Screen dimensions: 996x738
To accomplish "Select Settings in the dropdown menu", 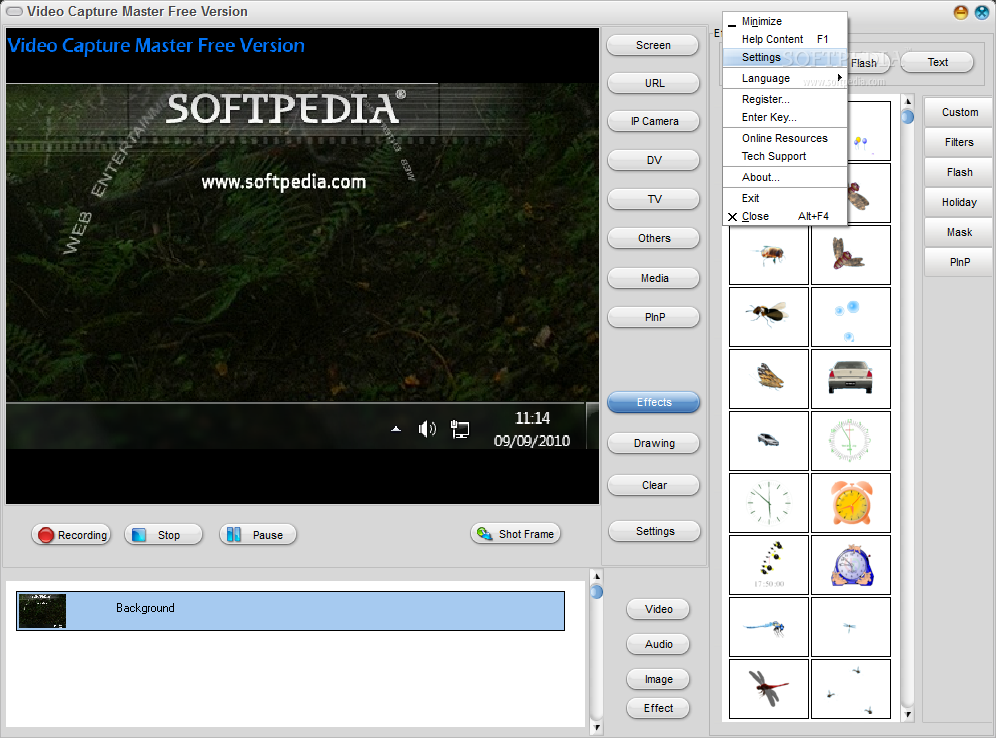I will point(785,57).
